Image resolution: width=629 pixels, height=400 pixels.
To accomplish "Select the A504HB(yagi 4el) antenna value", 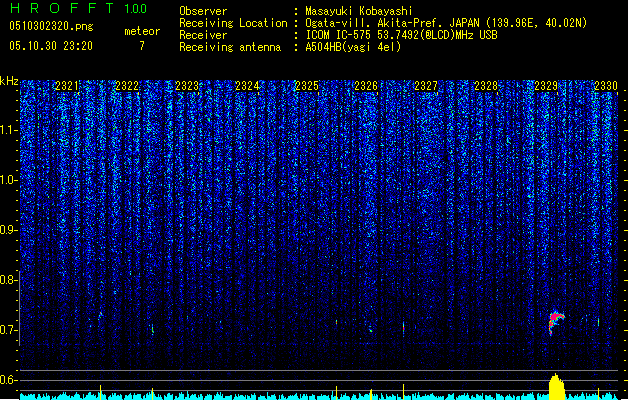I will [353, 47].
